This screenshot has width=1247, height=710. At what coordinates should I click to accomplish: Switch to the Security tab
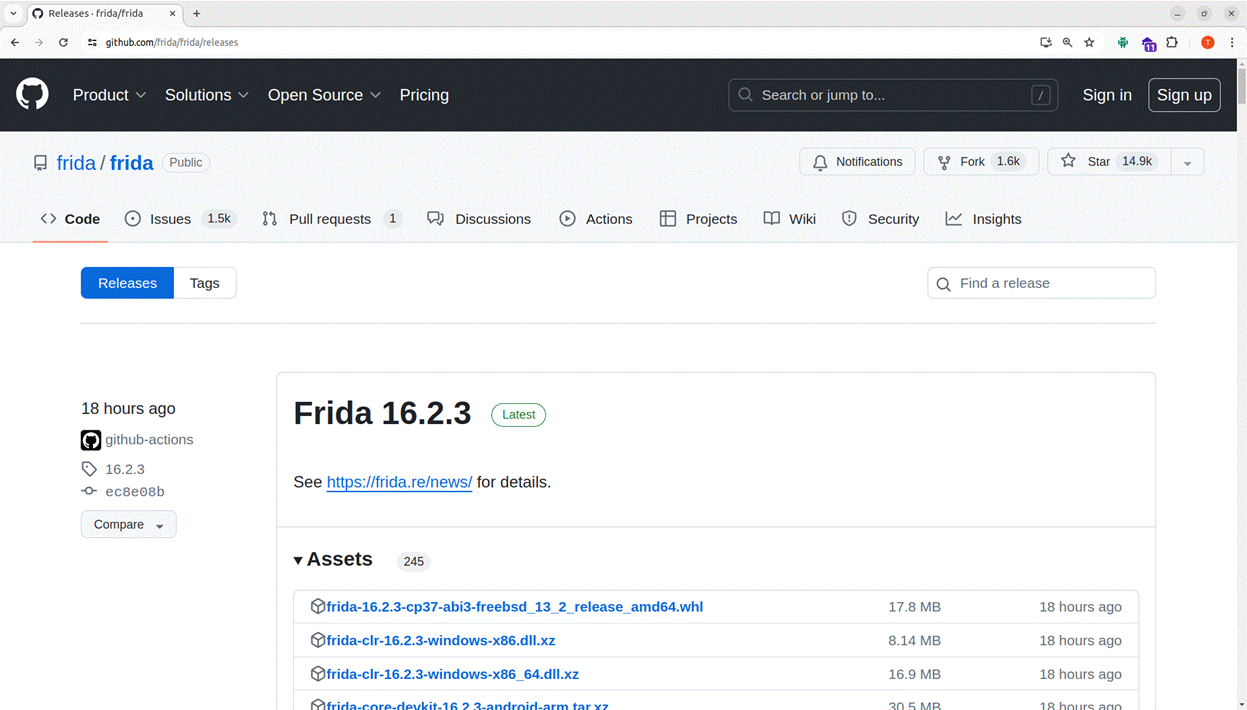[880, 219]
